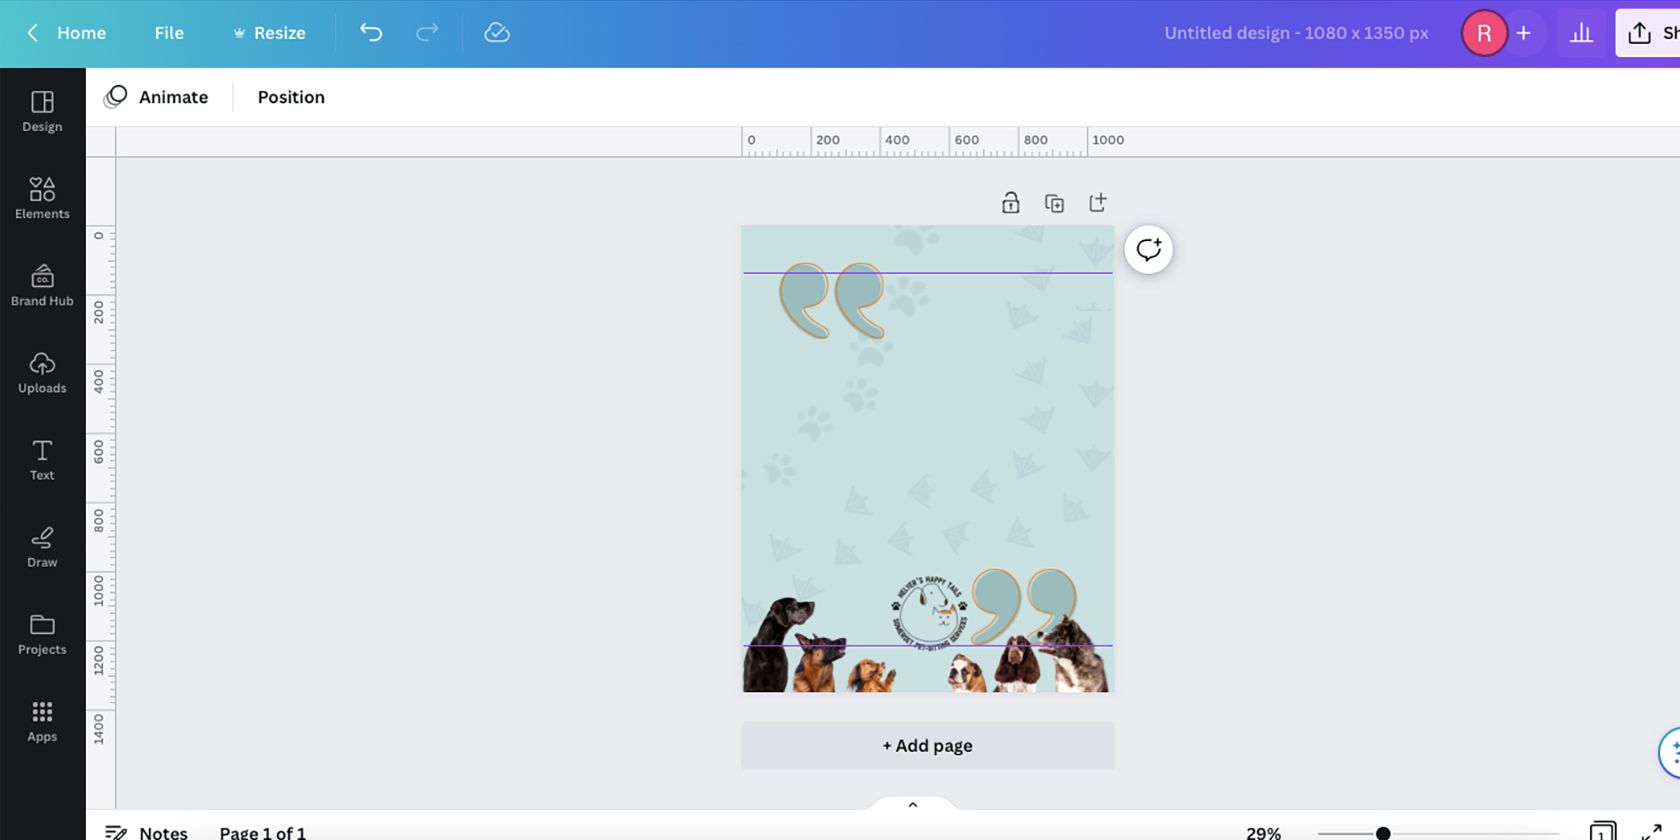Click the cloud save status icon
1680x840 pixels.
(x=497, y=33)
